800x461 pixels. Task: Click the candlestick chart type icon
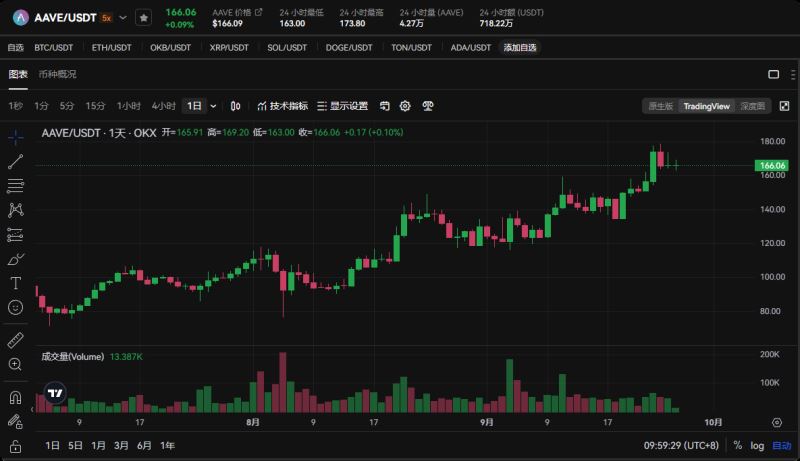(x=236, y=106)
